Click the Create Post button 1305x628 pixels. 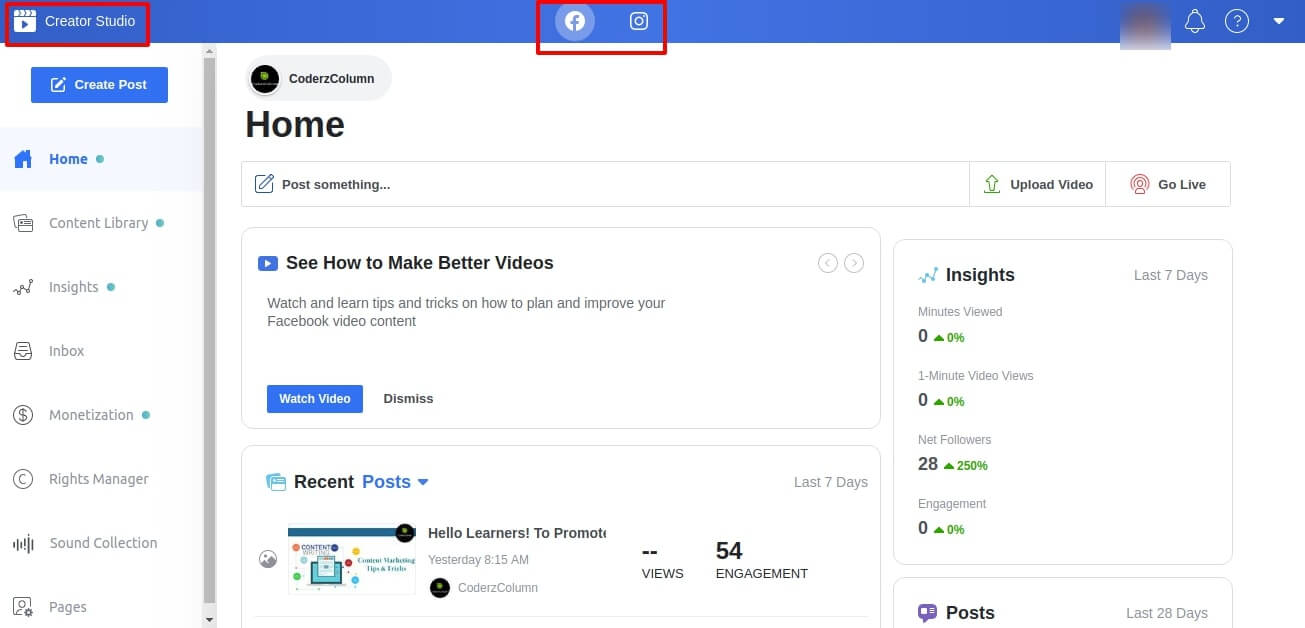coord(99,85)
